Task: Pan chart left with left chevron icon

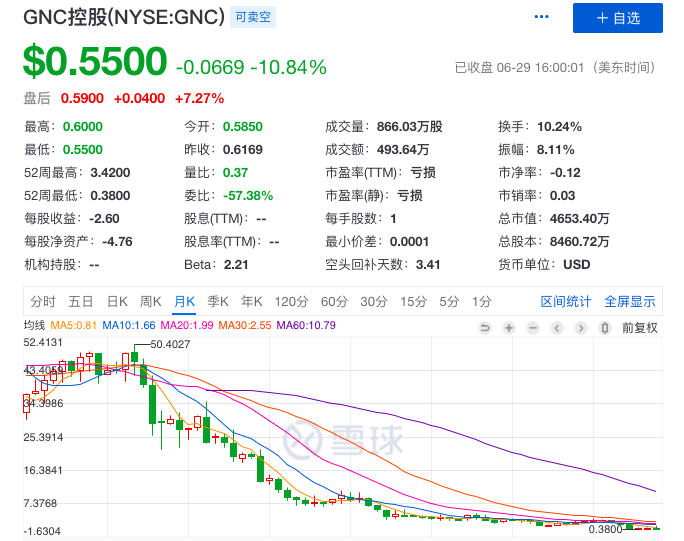Action: 557,328
